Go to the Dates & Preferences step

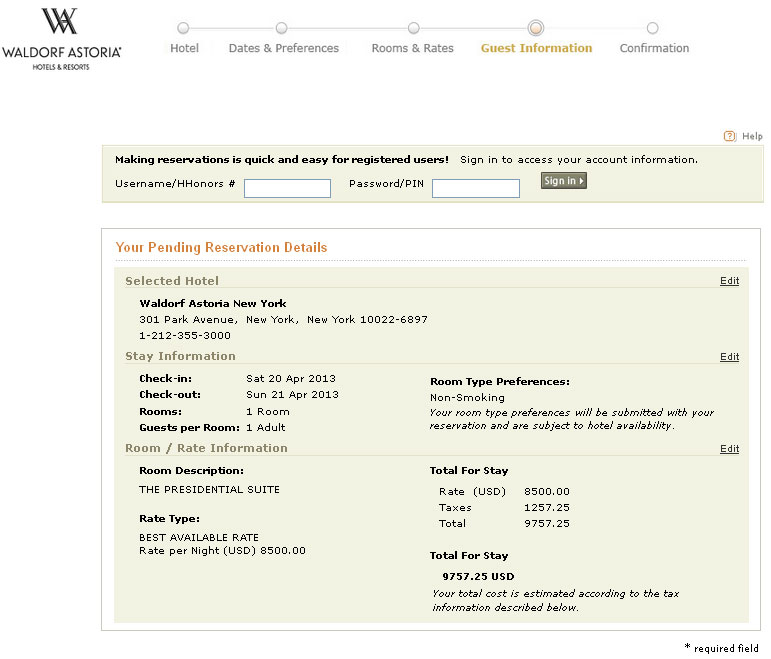(x=284, y=48)
